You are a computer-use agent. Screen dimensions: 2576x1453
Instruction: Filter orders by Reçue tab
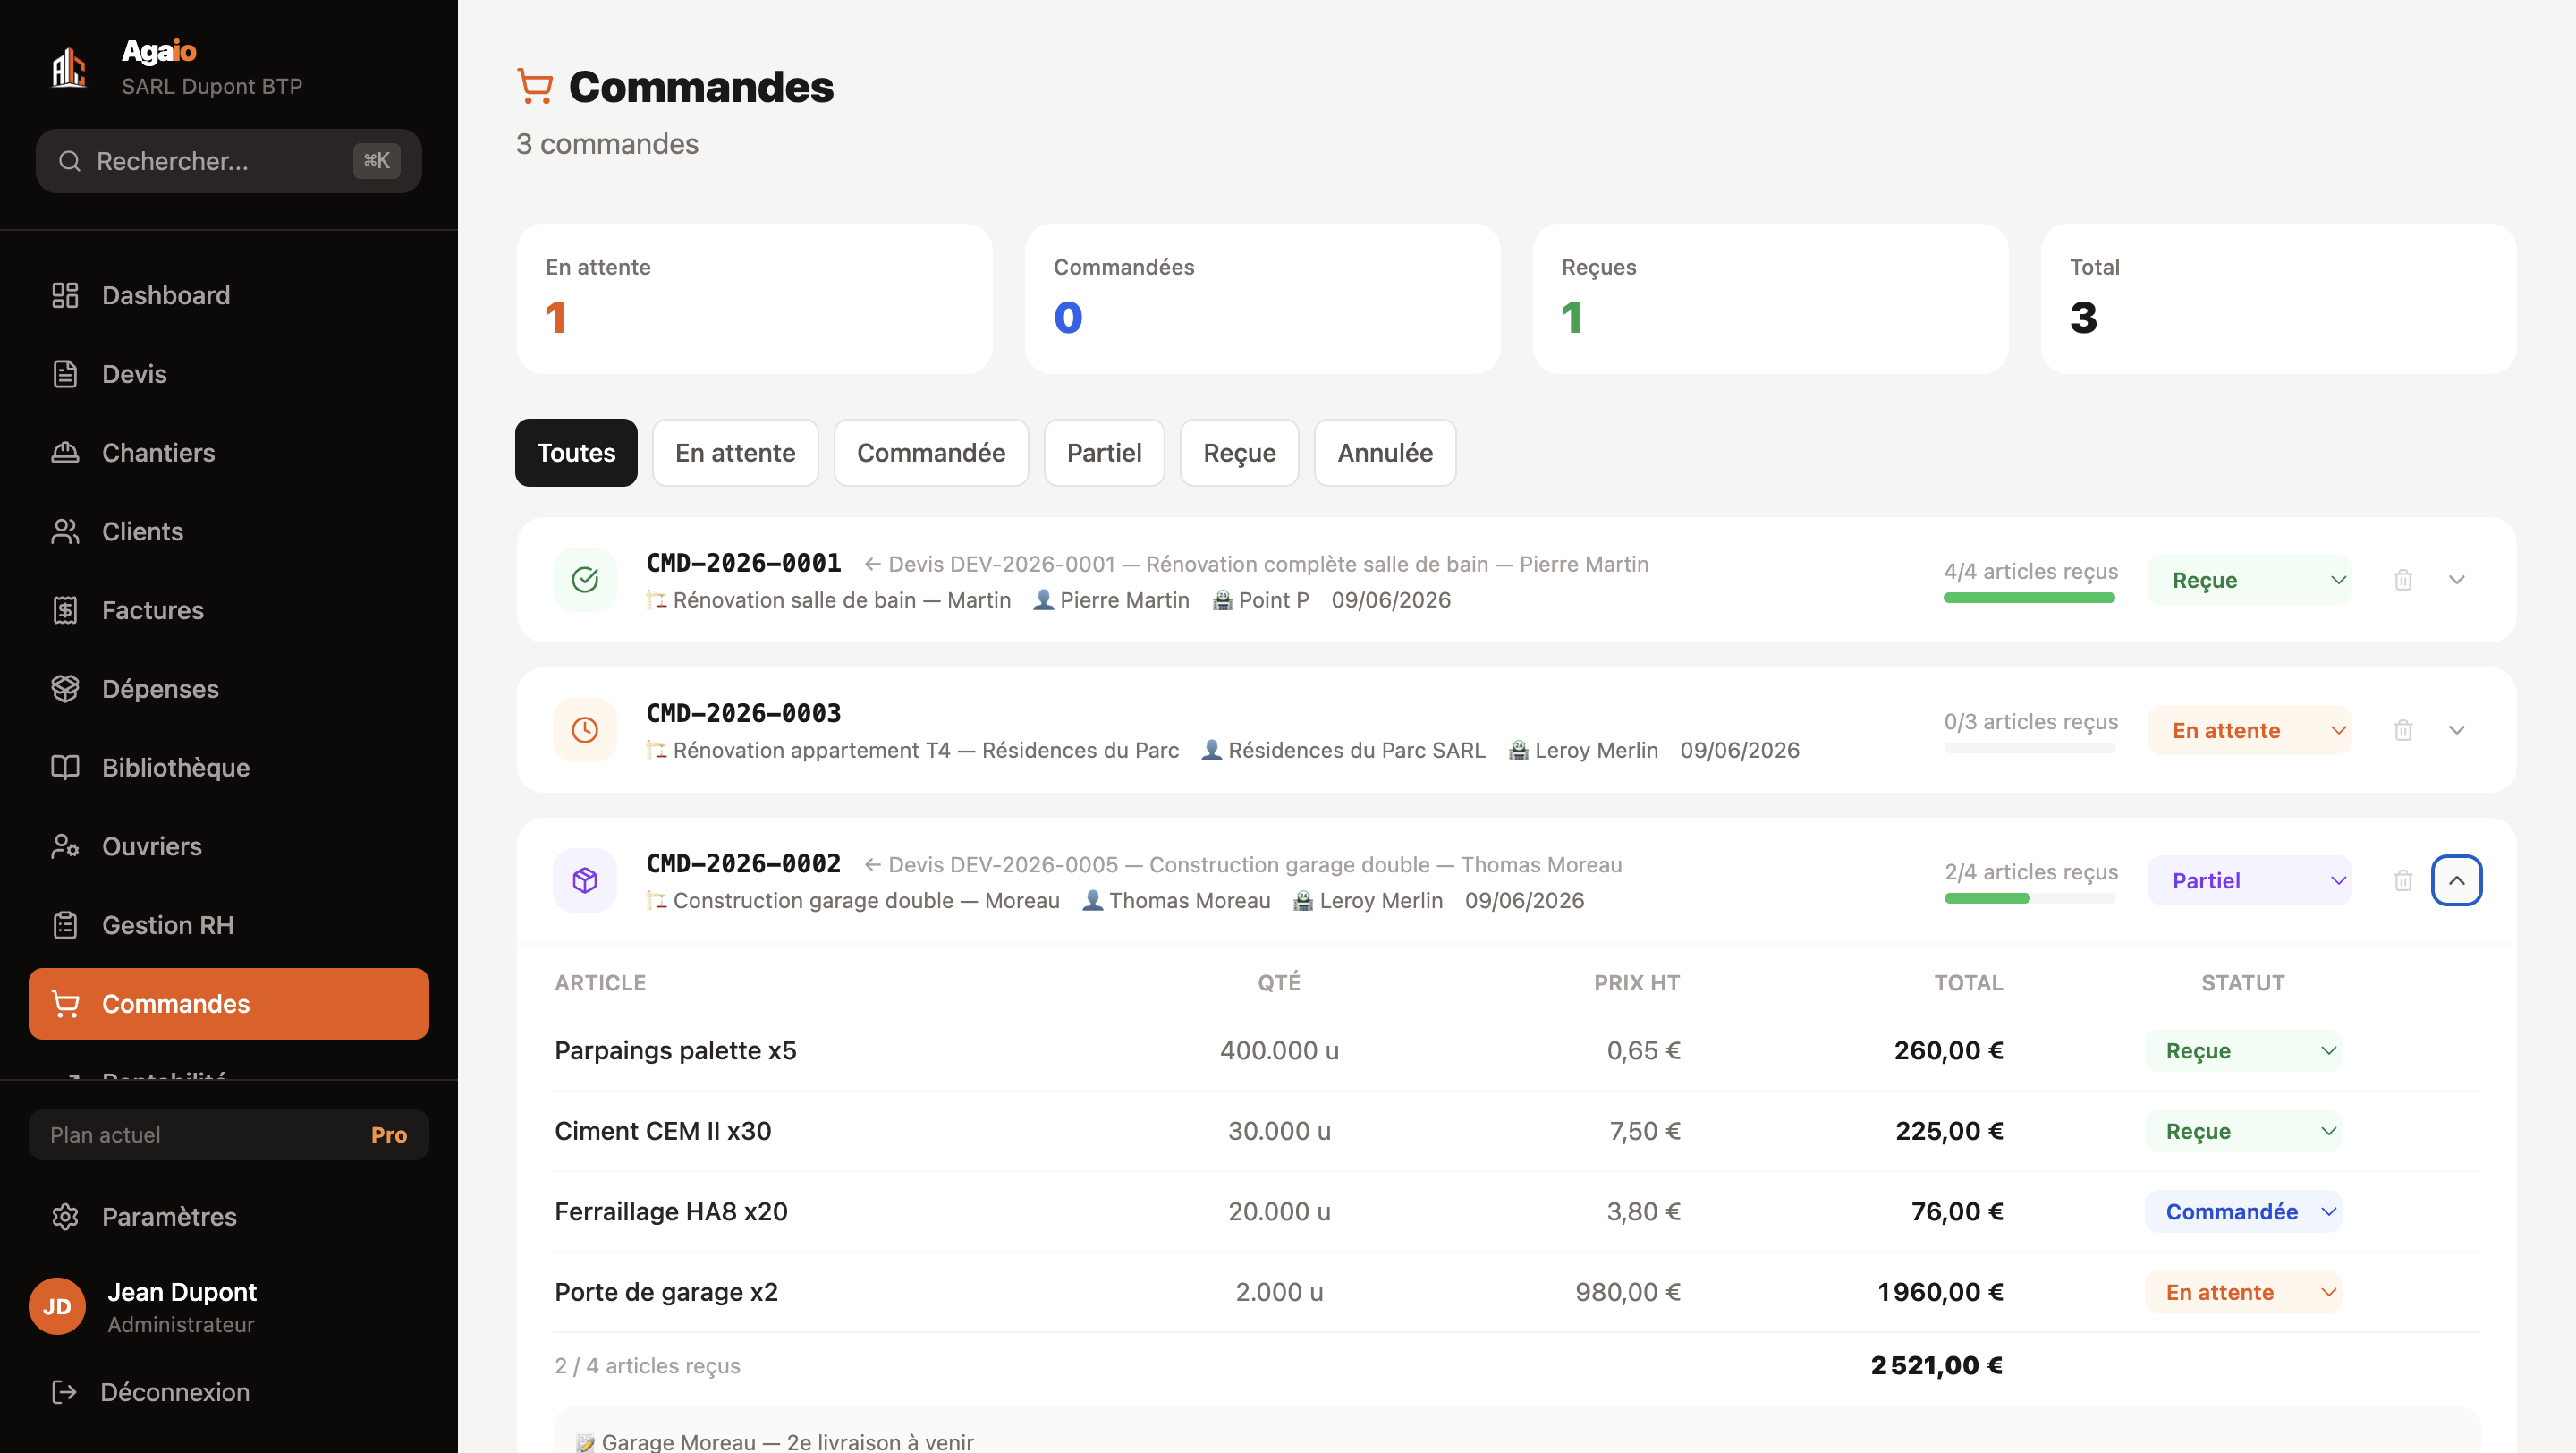[x=1239, y=453]
